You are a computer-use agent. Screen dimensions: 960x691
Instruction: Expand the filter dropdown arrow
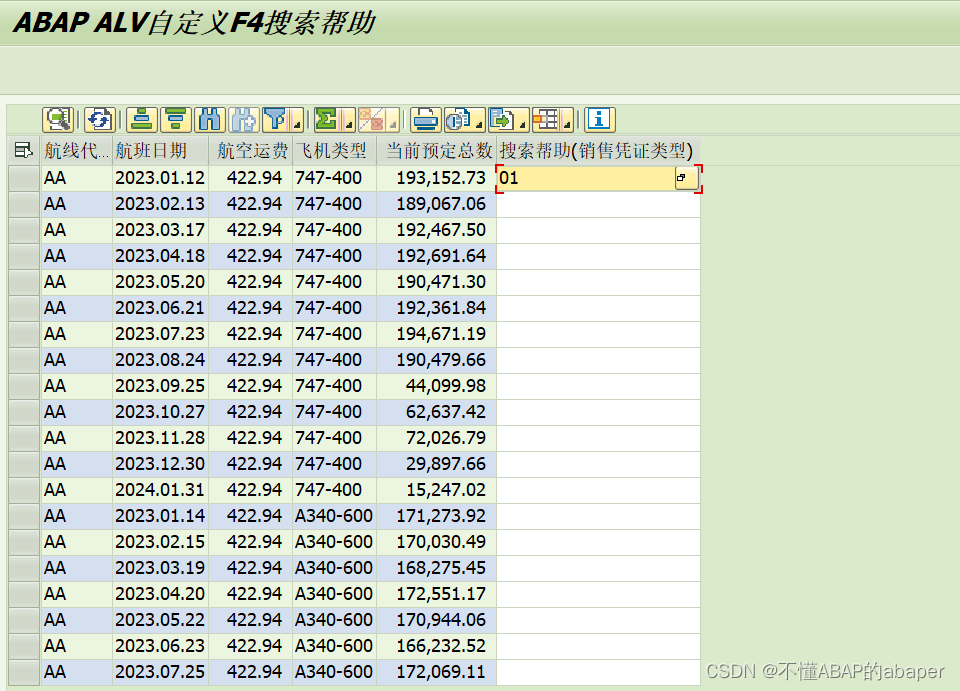(x=298, y=124)
